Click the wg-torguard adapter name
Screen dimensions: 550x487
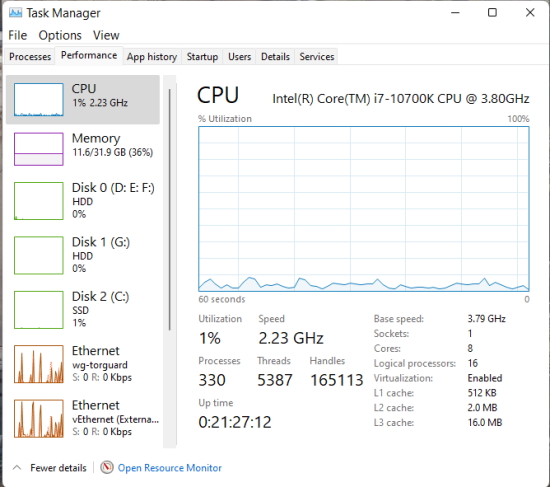(100, 365)
